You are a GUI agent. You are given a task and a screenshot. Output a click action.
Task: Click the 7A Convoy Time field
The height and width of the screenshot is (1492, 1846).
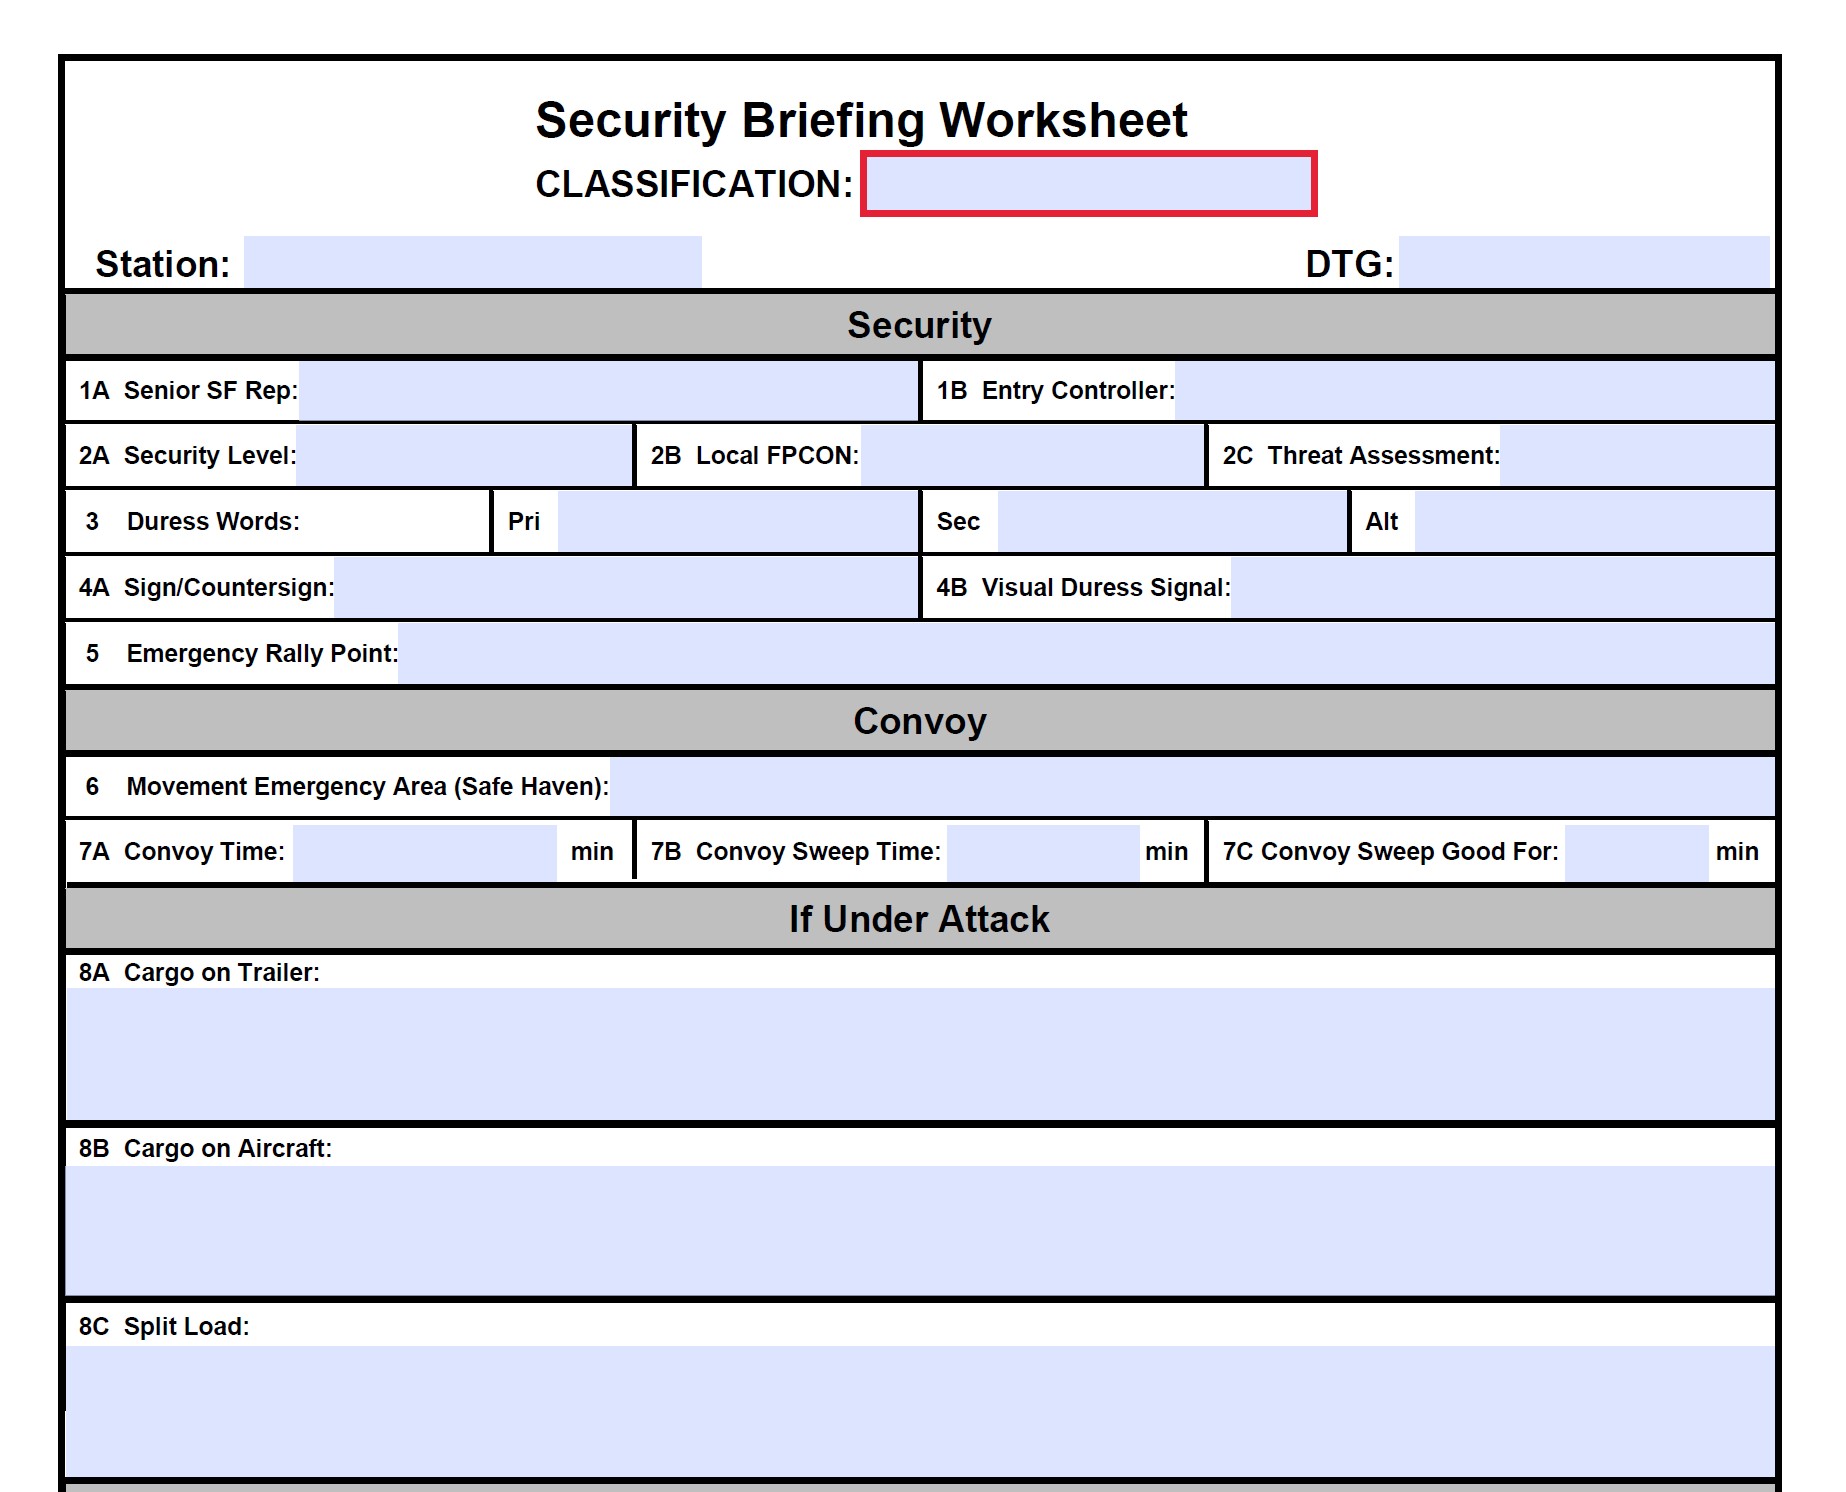click(425, 852)
